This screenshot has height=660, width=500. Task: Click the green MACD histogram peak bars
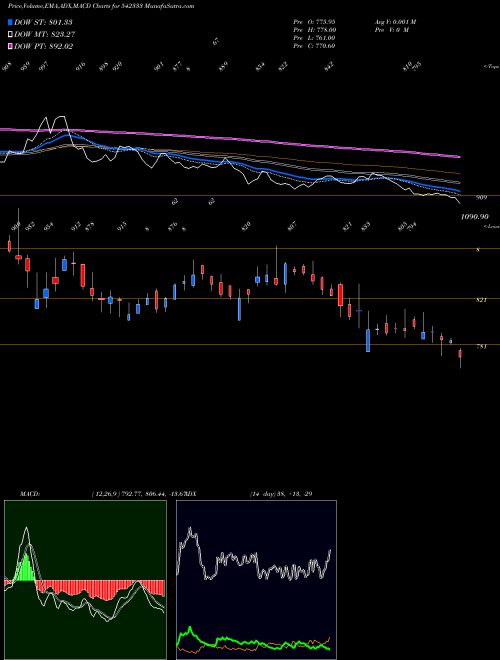(26, 567)
